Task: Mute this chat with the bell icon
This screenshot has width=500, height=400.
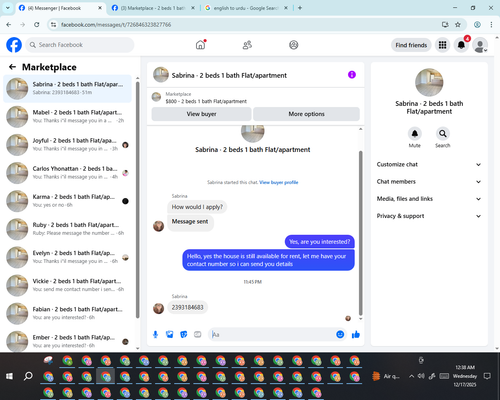Action: [415, 134]
